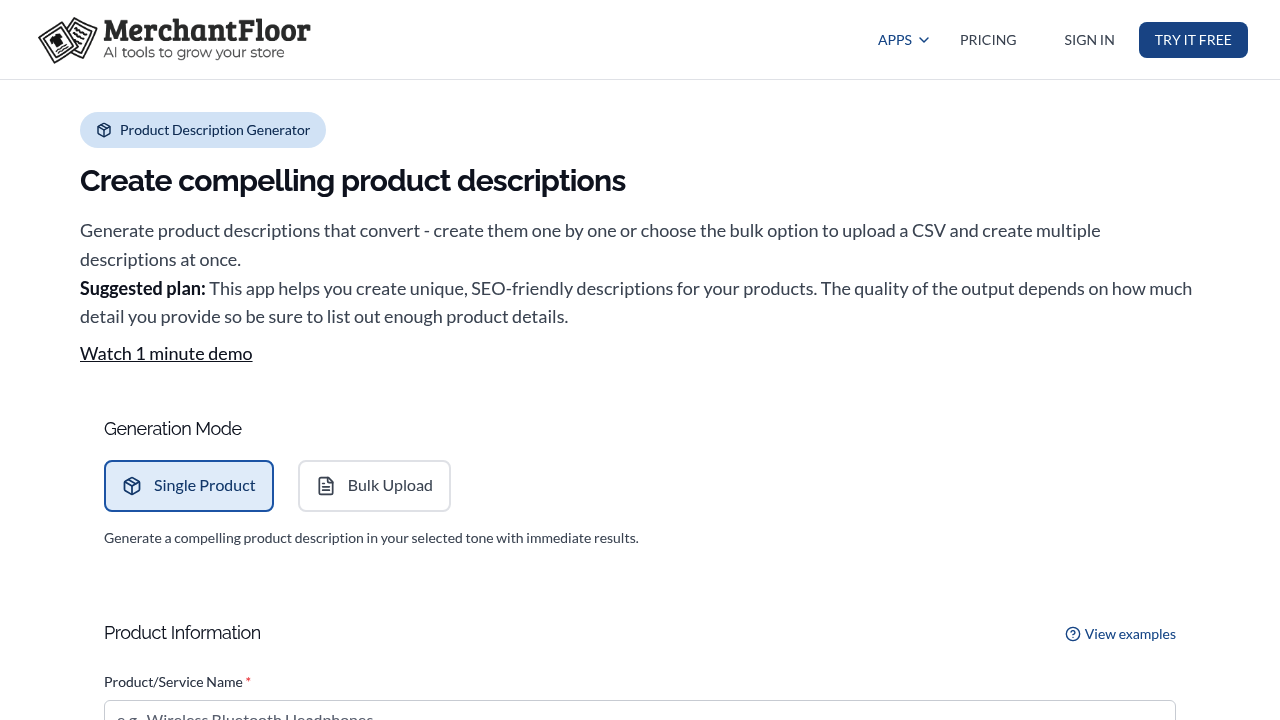Click the chevron icon next to APPS
This screenshot has width=1280, height=720.
(x=923, y=40)
